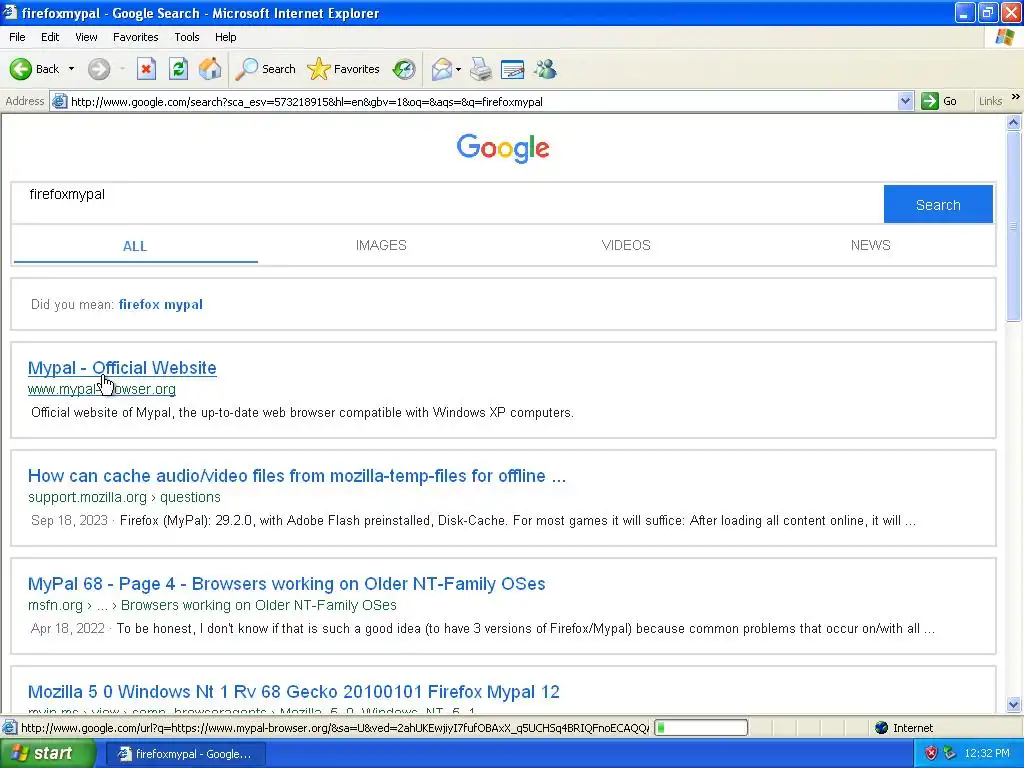This screenshot has height=768, width=1024.
Task: Expand the Address bar URL dropdown
Action: (905, 101)
